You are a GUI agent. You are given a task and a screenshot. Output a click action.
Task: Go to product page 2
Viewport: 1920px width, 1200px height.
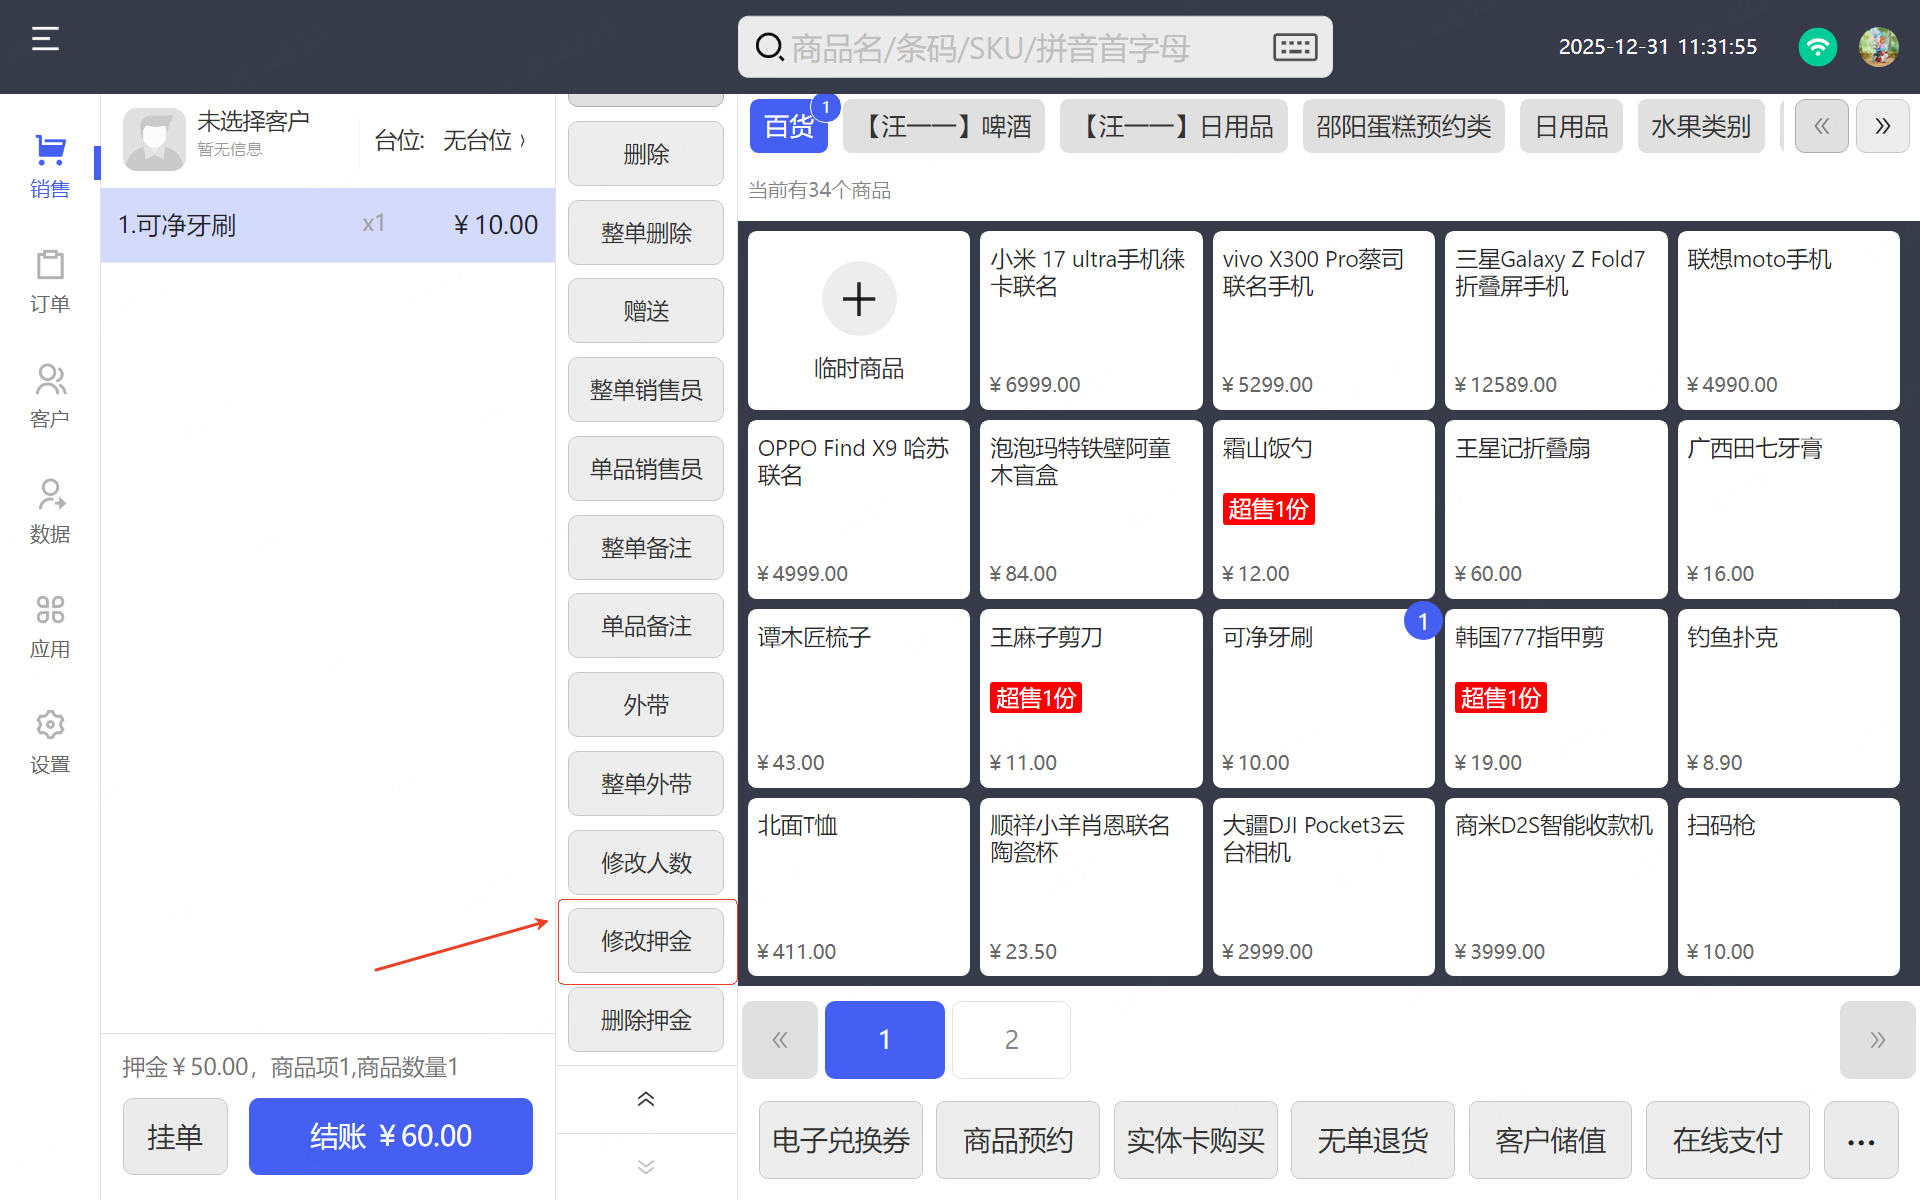click(1011, 1040)
